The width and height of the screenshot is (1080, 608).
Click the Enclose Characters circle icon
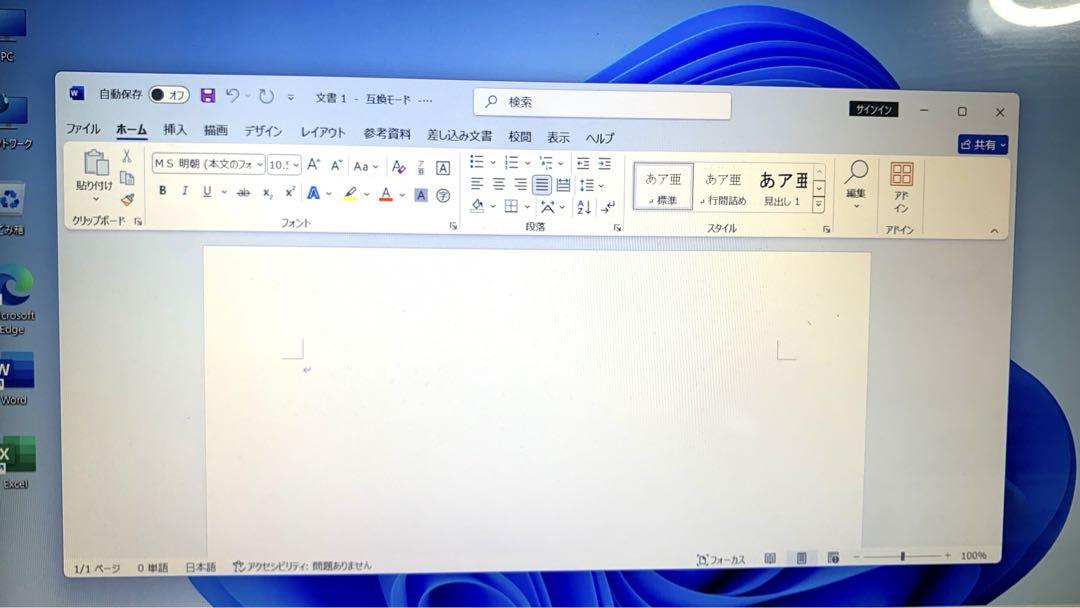point(443,196)
